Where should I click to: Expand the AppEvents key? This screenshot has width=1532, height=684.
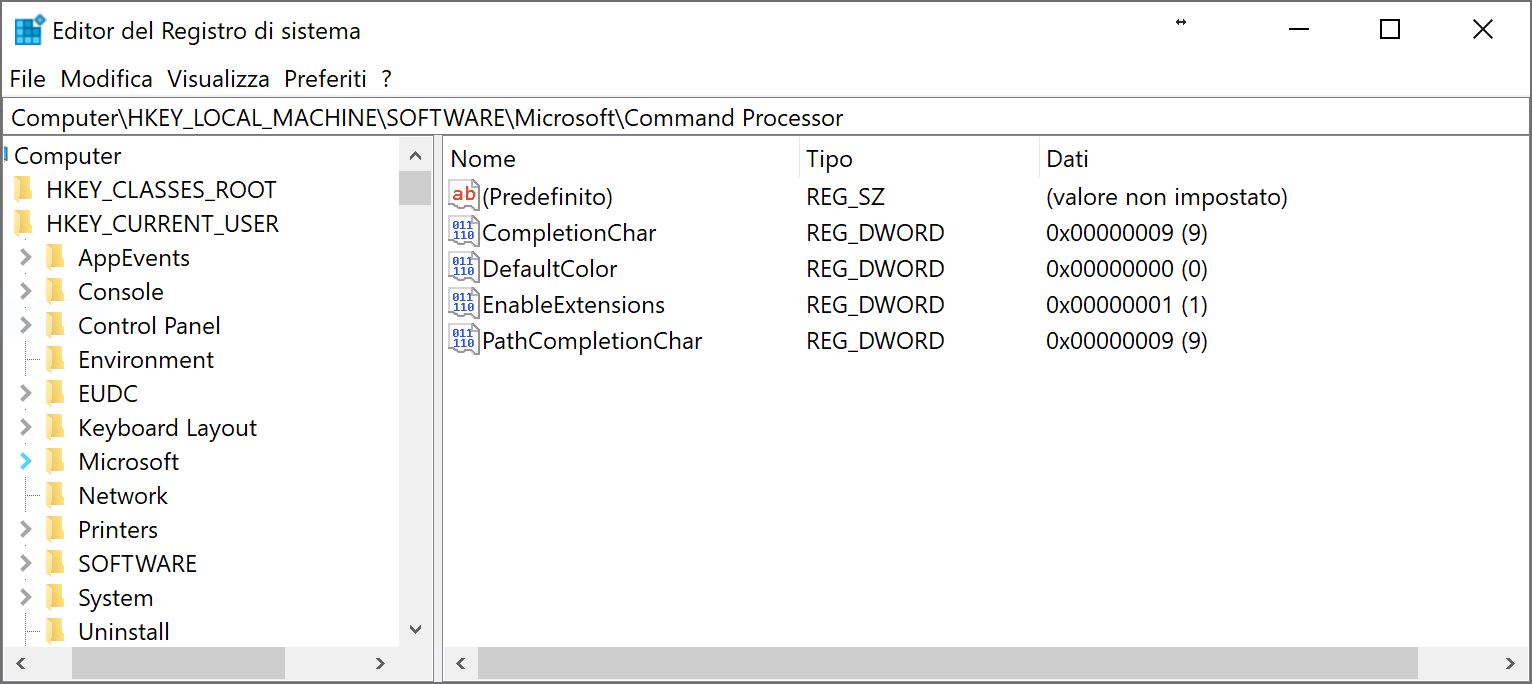[26, 258]
